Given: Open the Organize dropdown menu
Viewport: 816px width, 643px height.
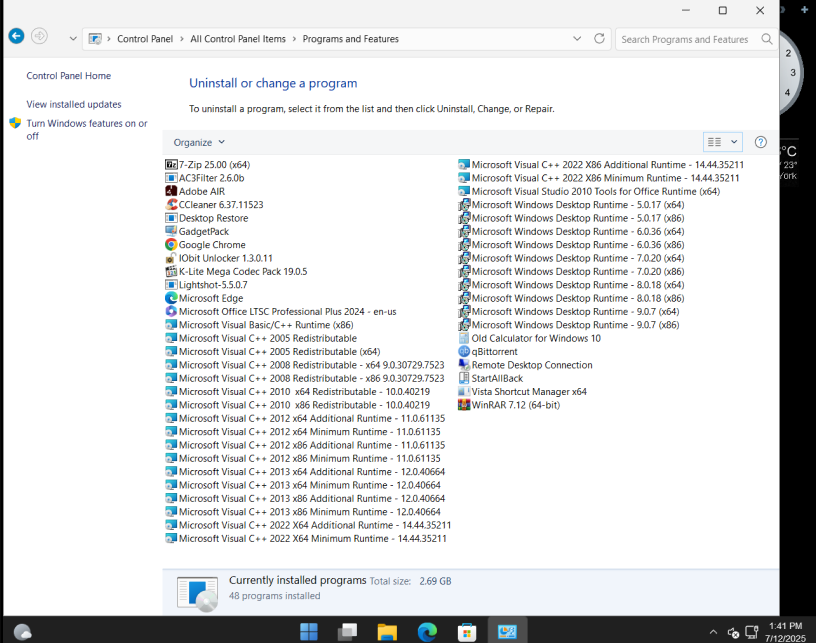Looking at the screenshot, I should 199,142.
